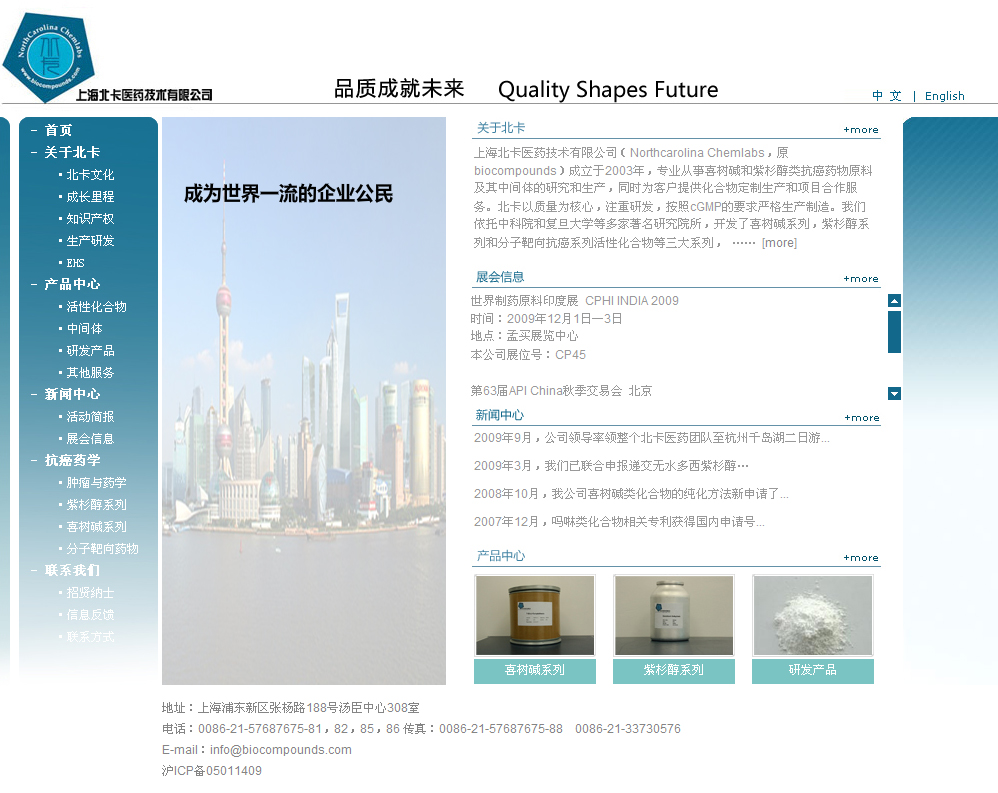Image resolution: width=998 pixels, height=793 pixels.
Task: Click the silver bottle product thumbnail
Action: point(673,615)
